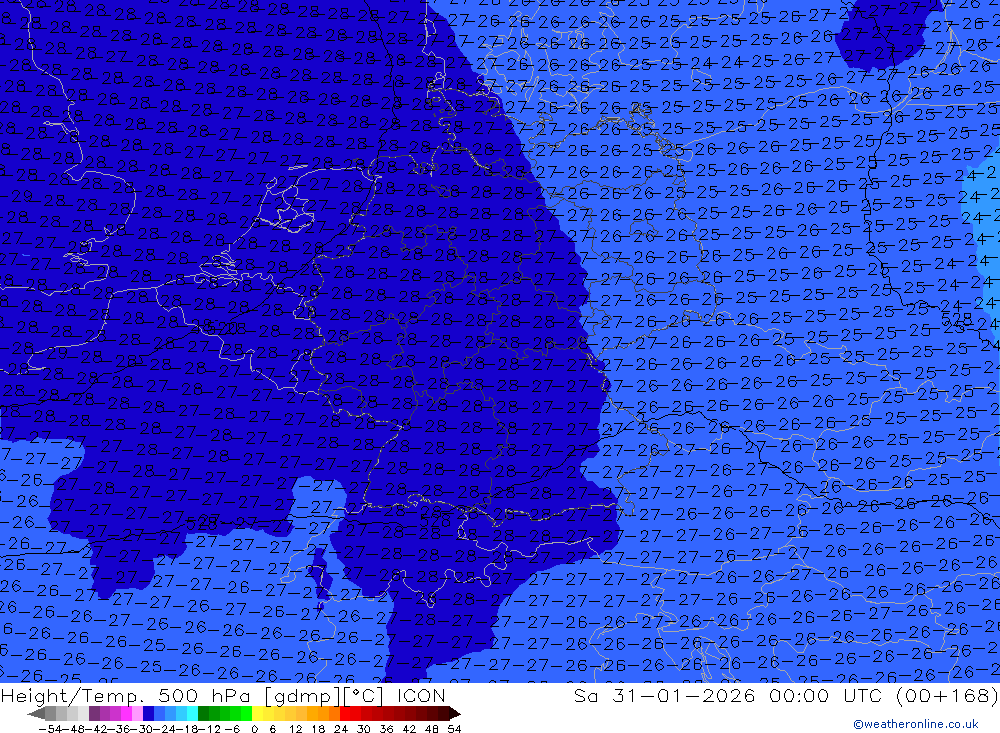Image resolution: width=1000 pixels, height=733 pixels.
Task: Click the 'Sa 31-01-2026 00:00 UTC' date label
Action: coord(728,695)
